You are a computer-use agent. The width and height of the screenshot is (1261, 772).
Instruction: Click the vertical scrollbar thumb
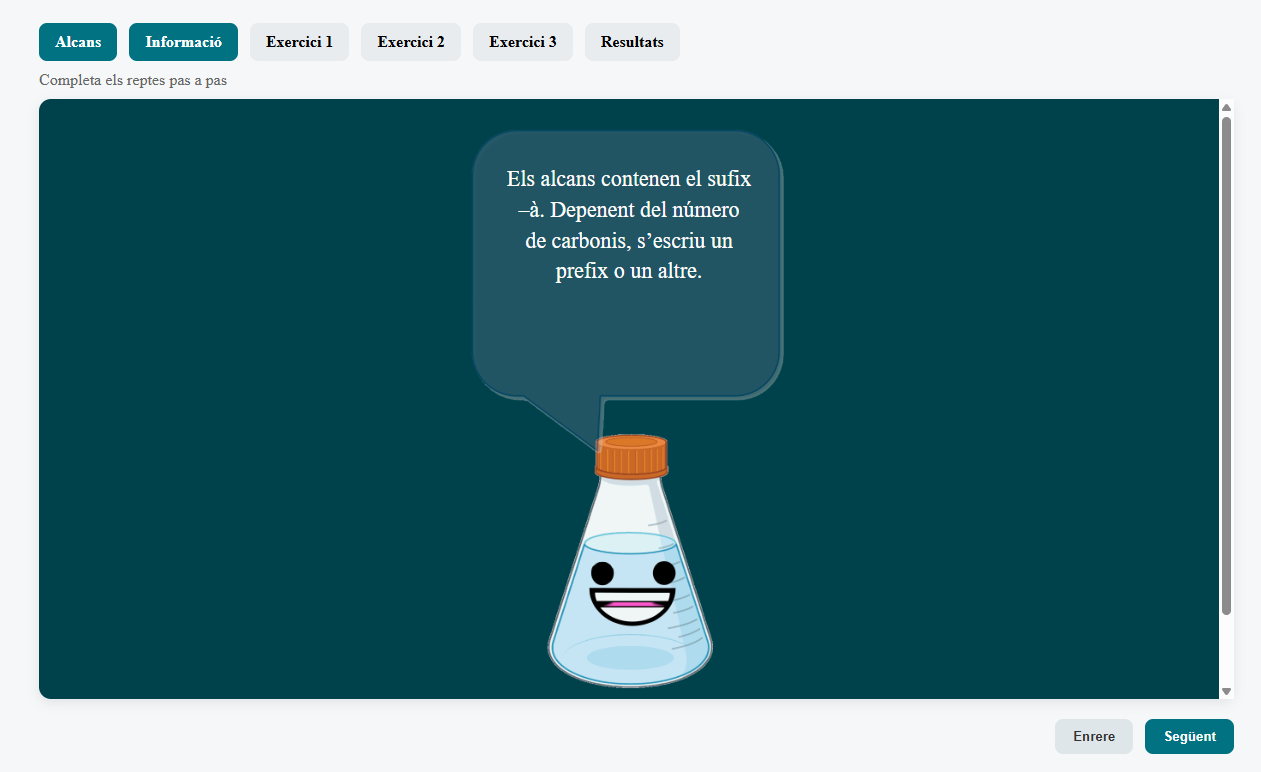click(1226, 366)
